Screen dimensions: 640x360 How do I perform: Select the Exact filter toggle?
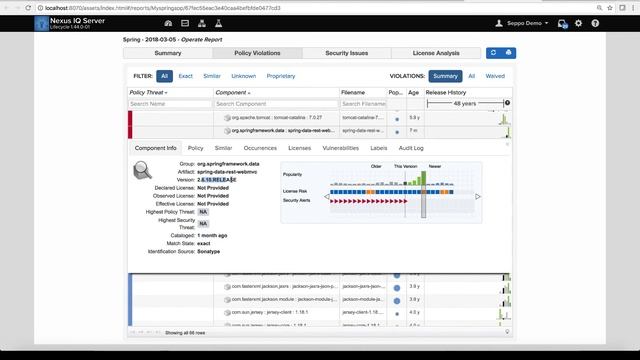[x=185, y=76]
